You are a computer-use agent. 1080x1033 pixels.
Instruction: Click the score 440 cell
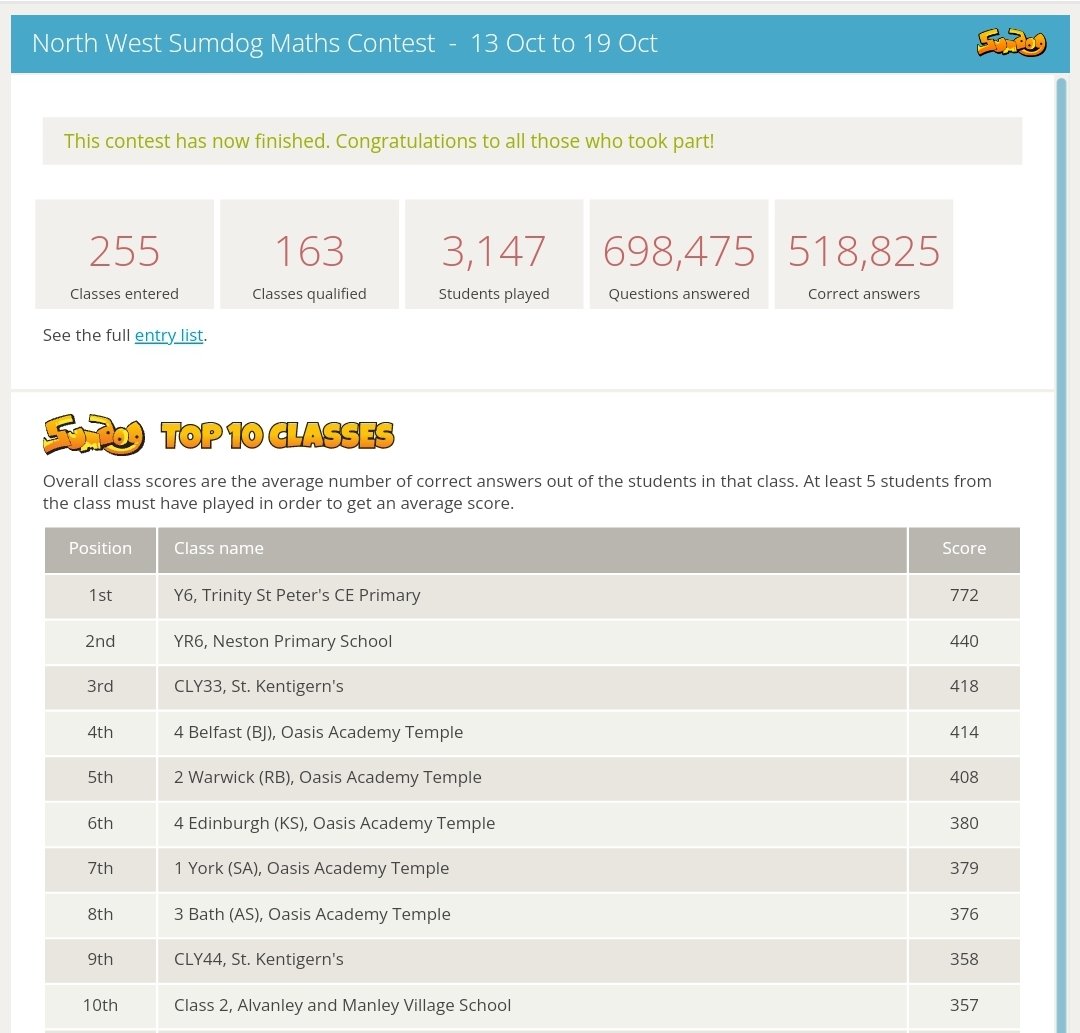964,642
